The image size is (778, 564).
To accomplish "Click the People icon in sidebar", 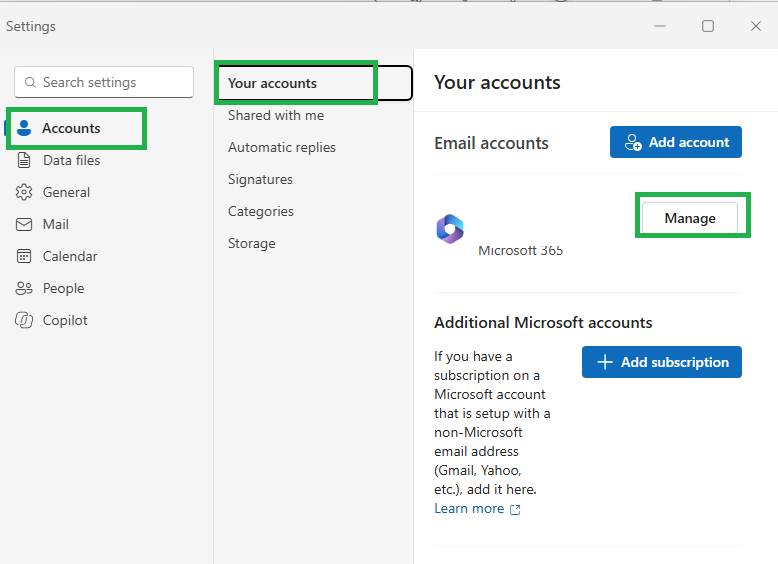I will (x=24, y=288).
